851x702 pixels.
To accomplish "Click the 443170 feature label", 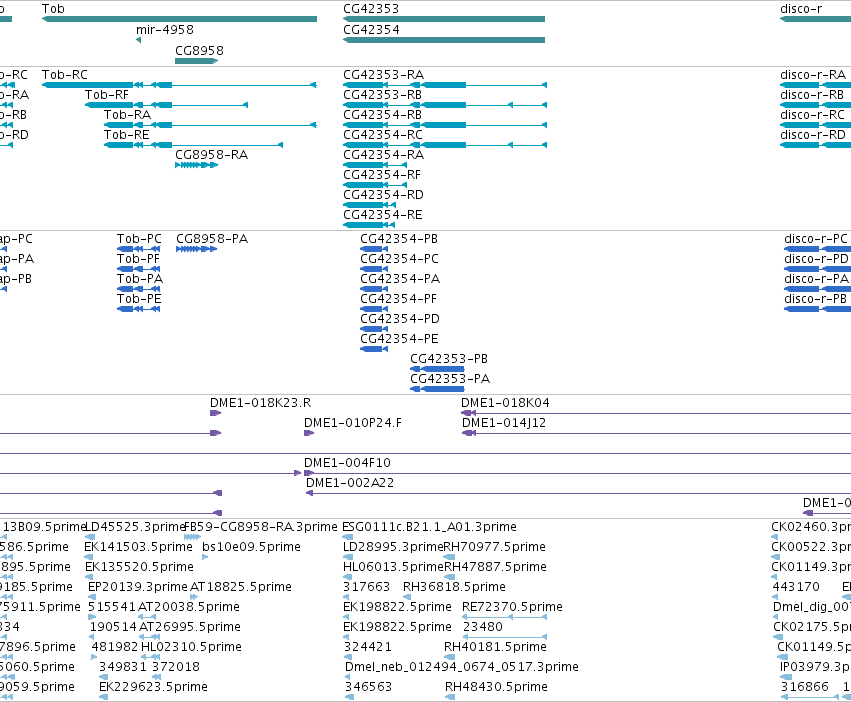I will click(796, 587).
